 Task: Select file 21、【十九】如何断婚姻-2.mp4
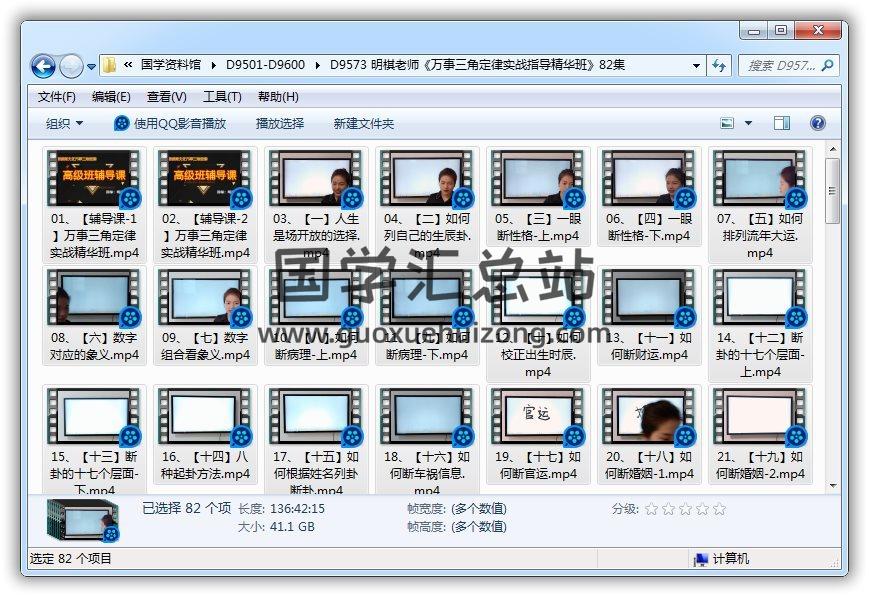(x=760, y=435)
